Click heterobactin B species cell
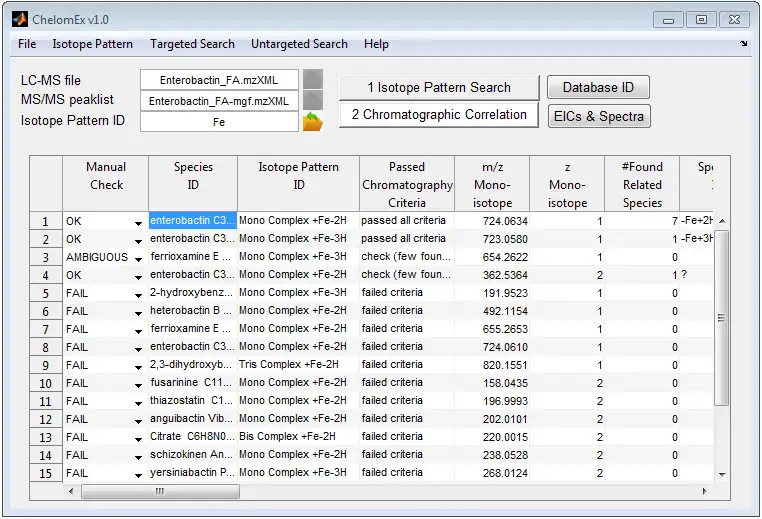Image resolution: width=762 pixels, height=519 pixels. tap(193, 310)
